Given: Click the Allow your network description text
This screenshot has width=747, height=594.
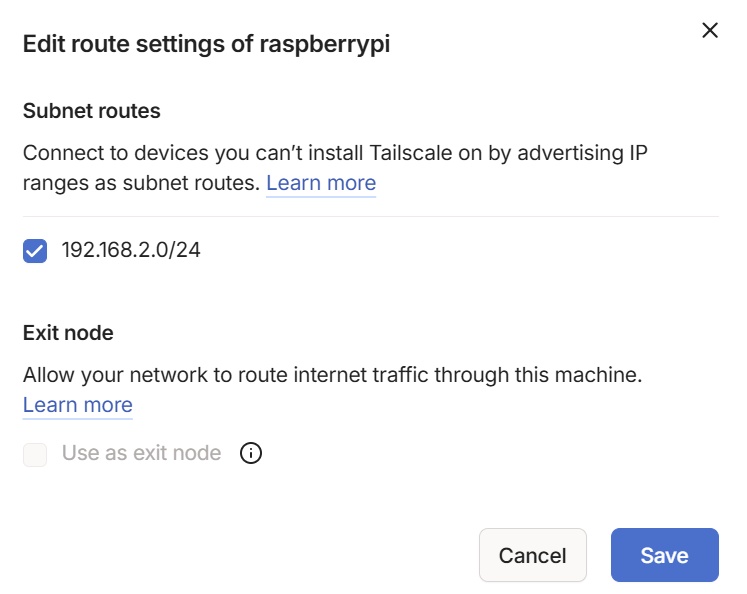Looking at the screenshot, I should 333,375.
